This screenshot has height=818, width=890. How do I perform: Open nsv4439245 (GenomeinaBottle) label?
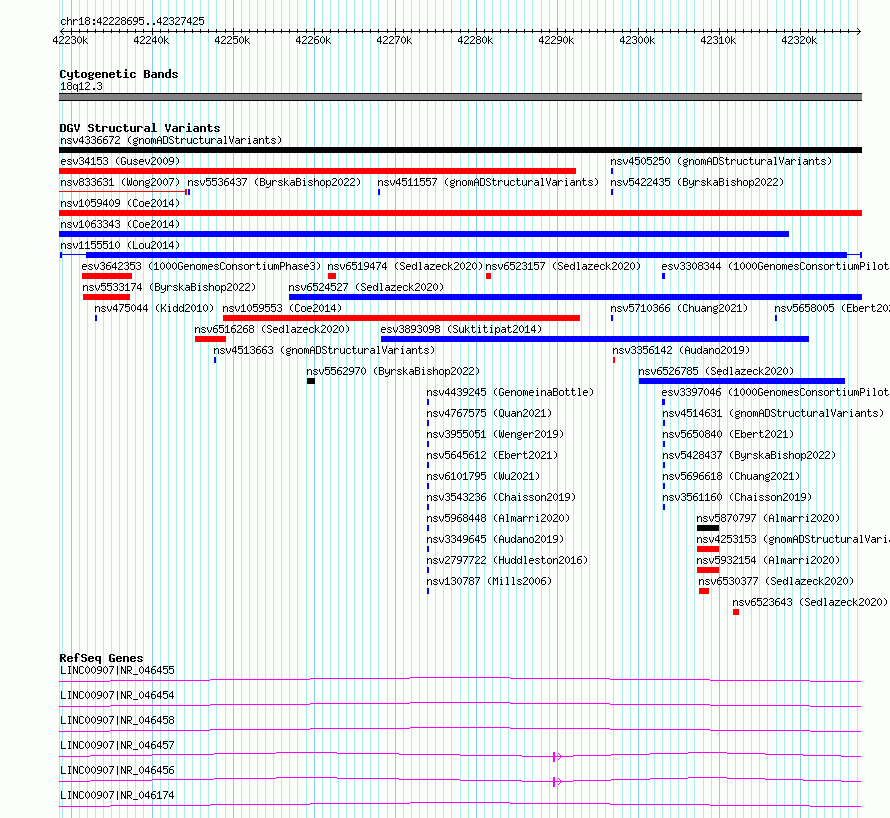click(510, 392)
